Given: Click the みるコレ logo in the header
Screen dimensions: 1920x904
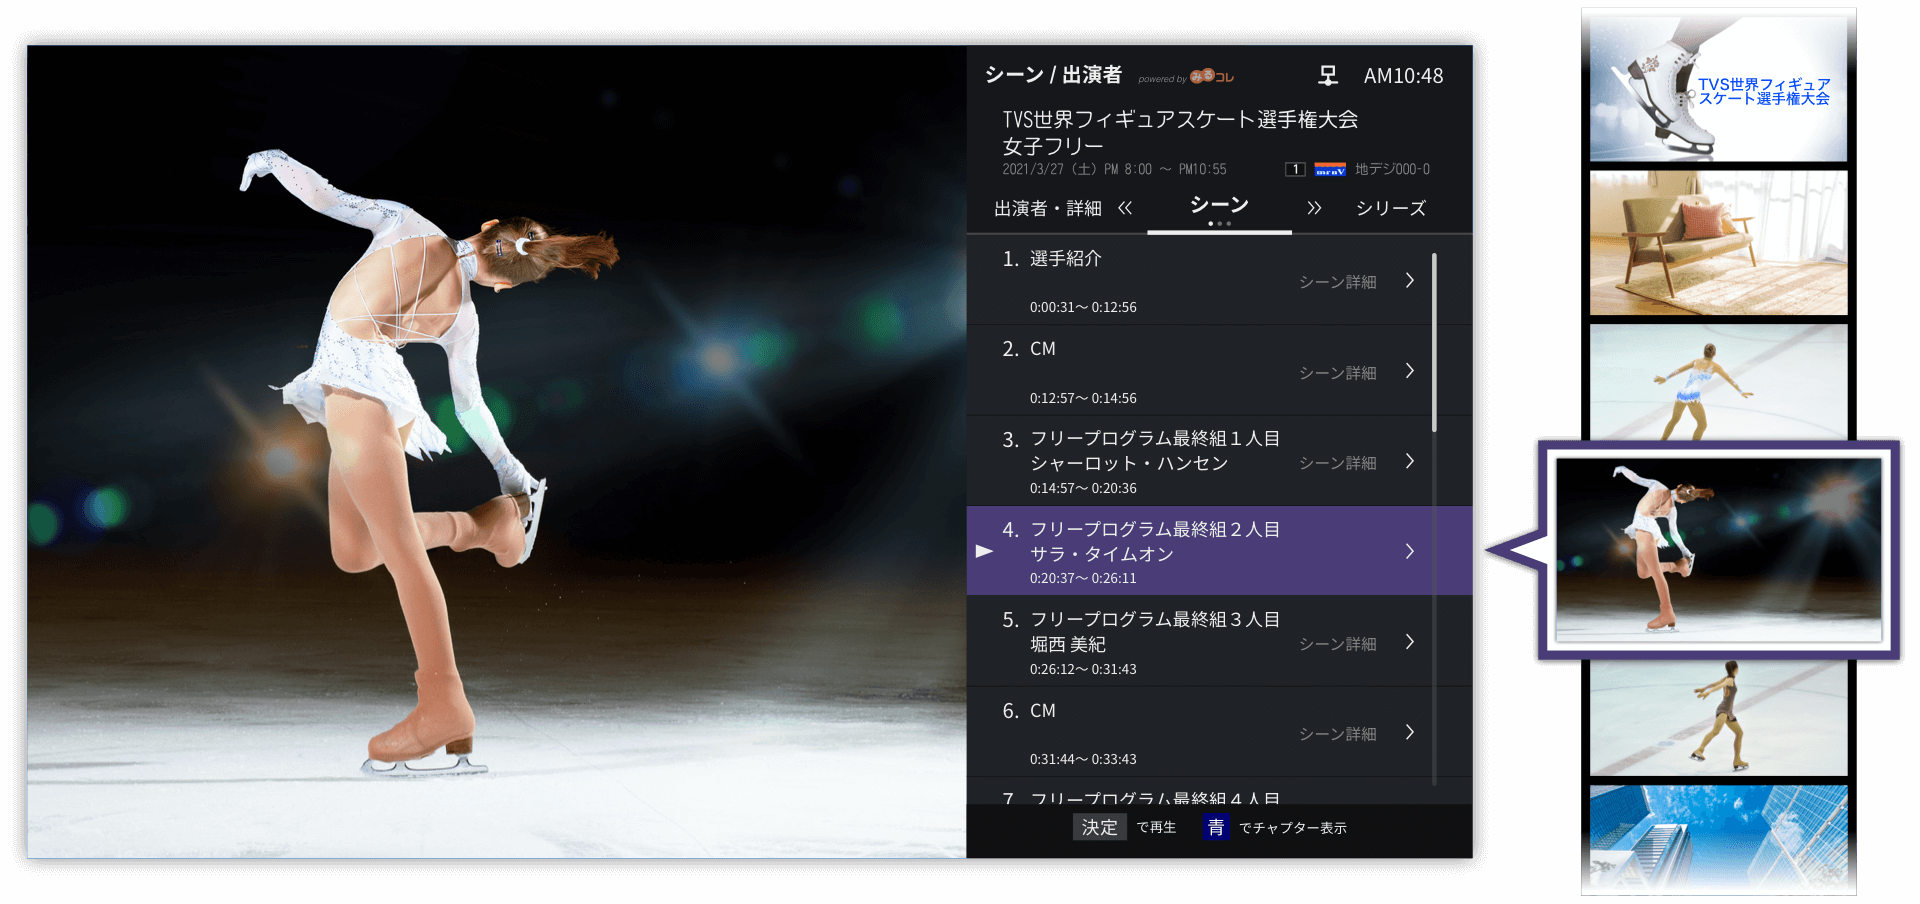Looking at the screenshot, I should [1212, 76].
